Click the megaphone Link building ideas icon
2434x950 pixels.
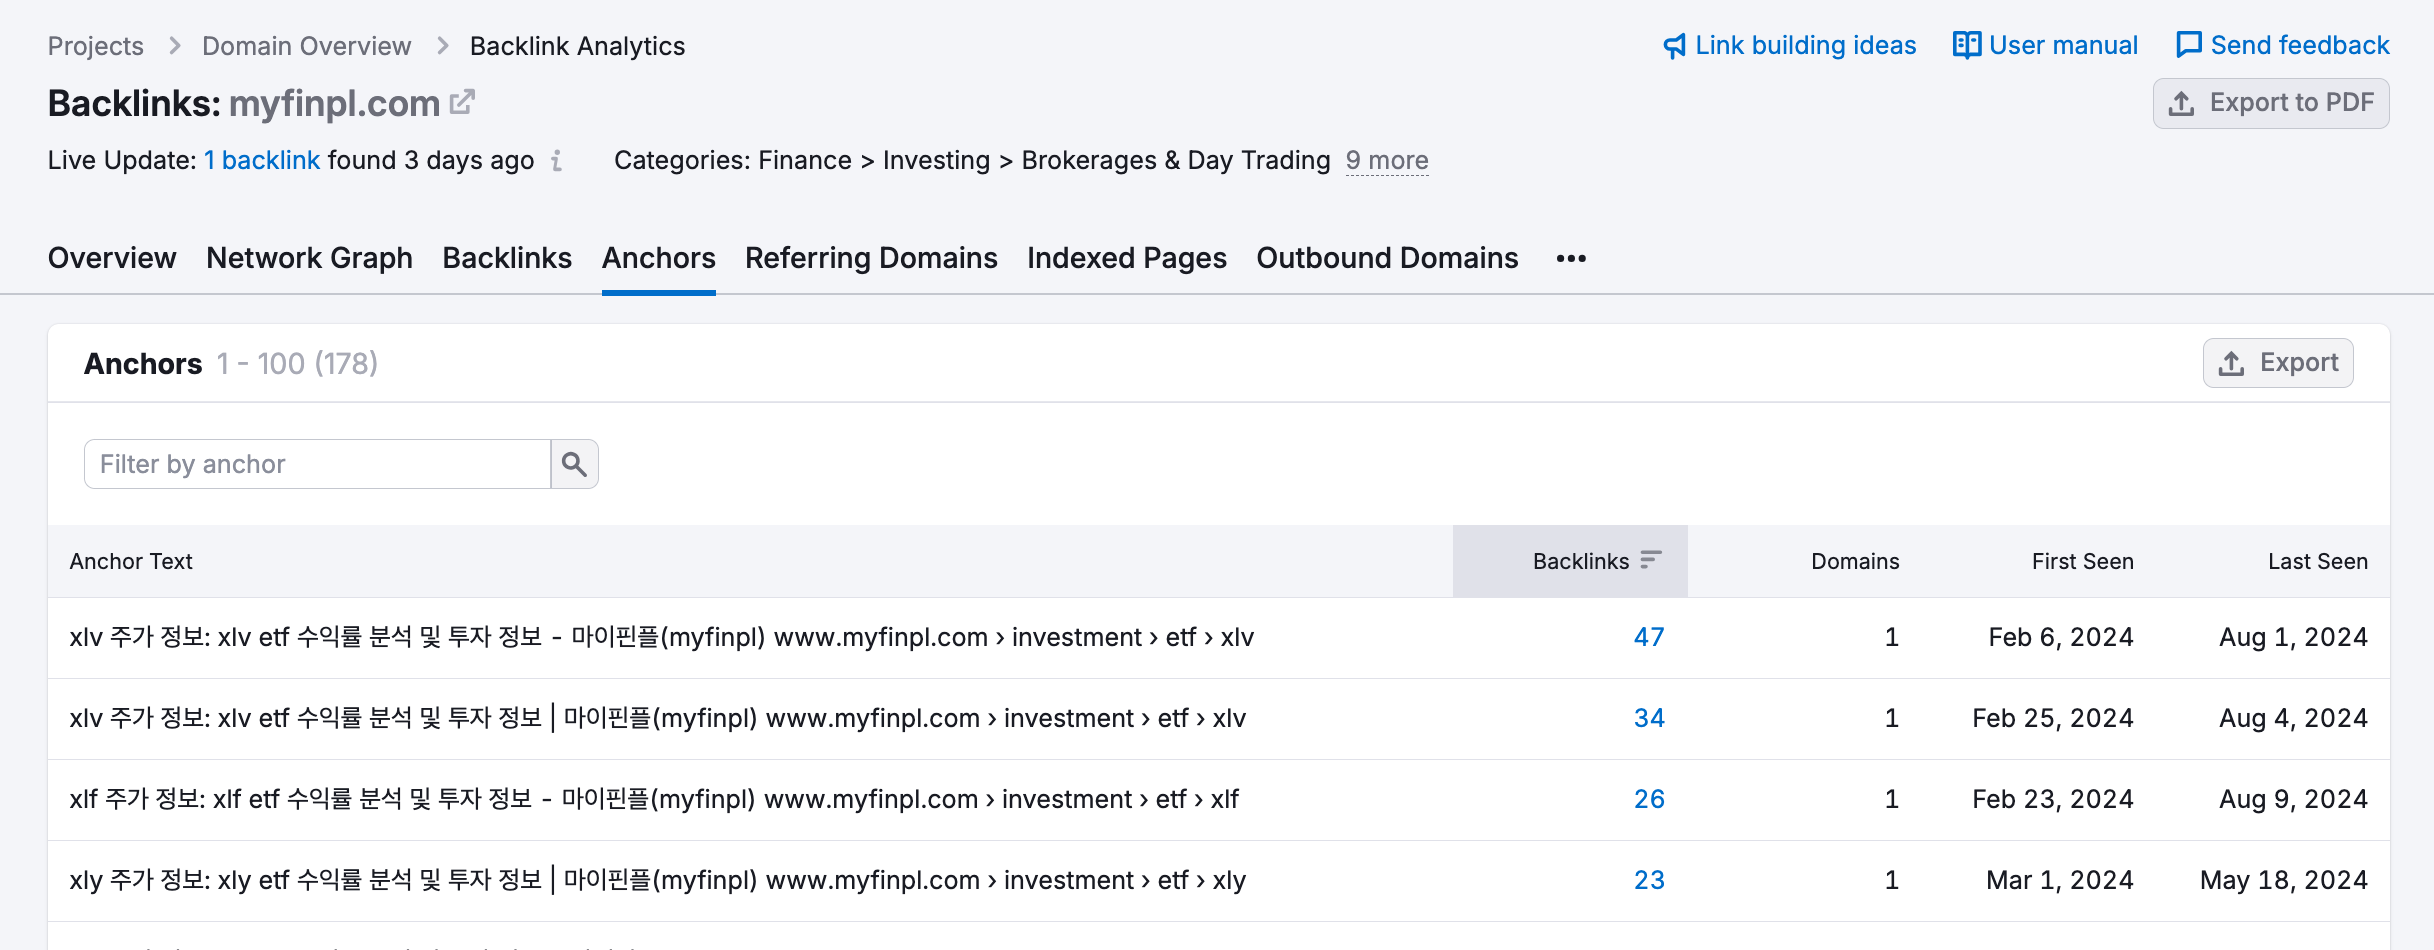1675,46
